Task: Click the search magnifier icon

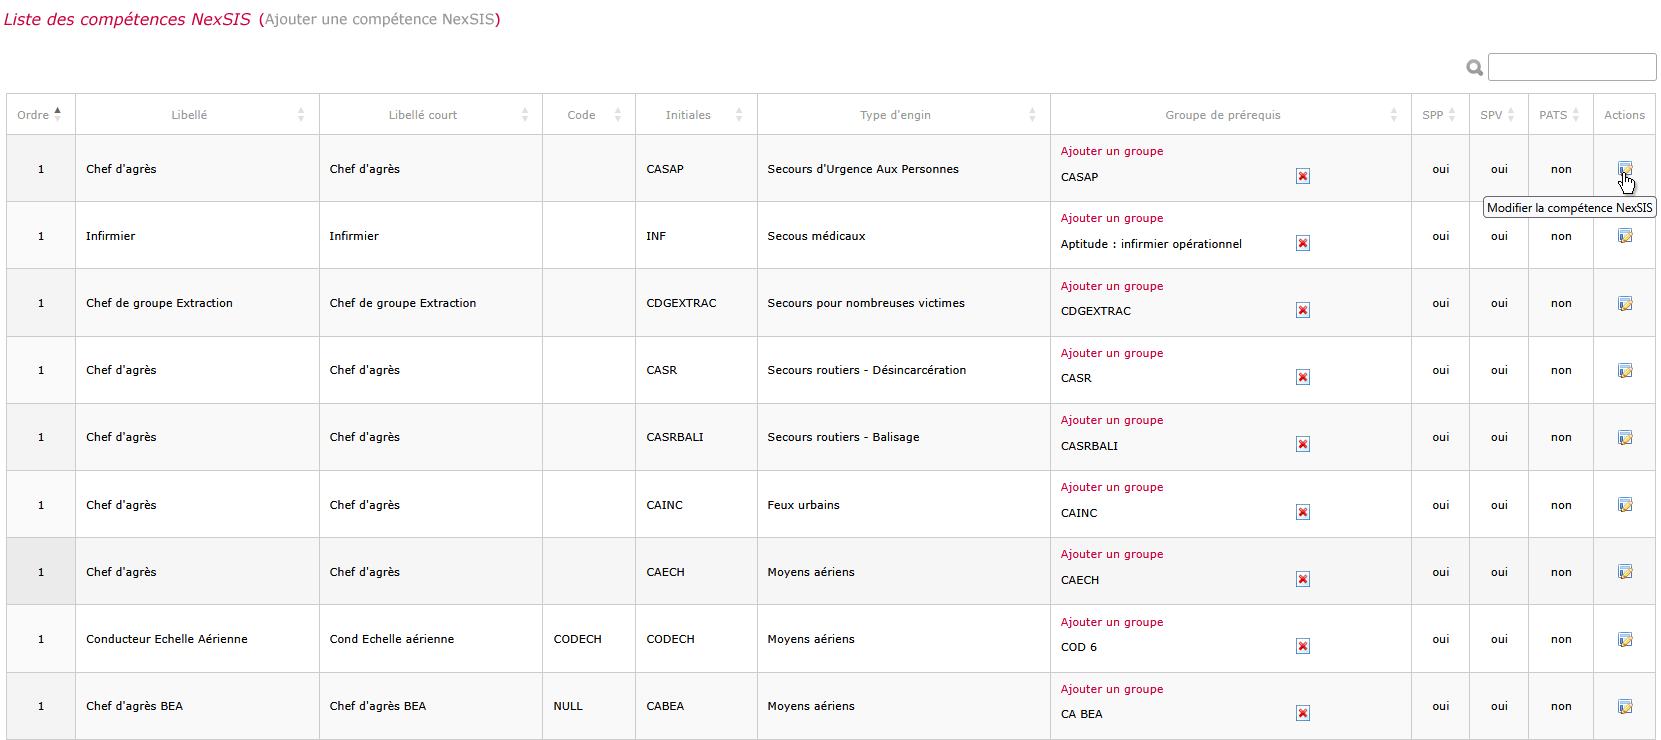Action: pyautogui.click(x=1474, y=68)
